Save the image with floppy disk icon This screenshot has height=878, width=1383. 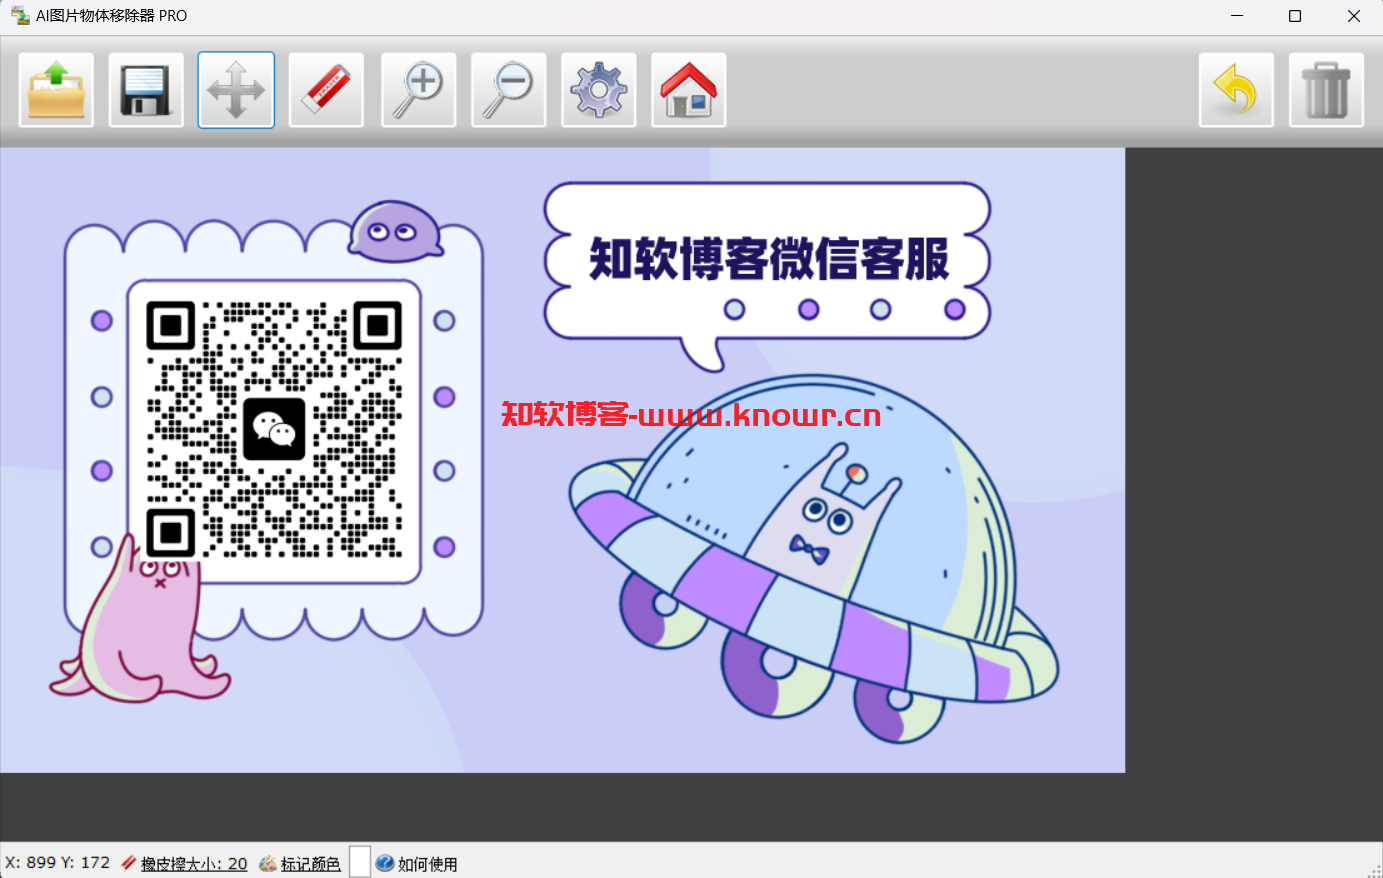tap(146, 90)
